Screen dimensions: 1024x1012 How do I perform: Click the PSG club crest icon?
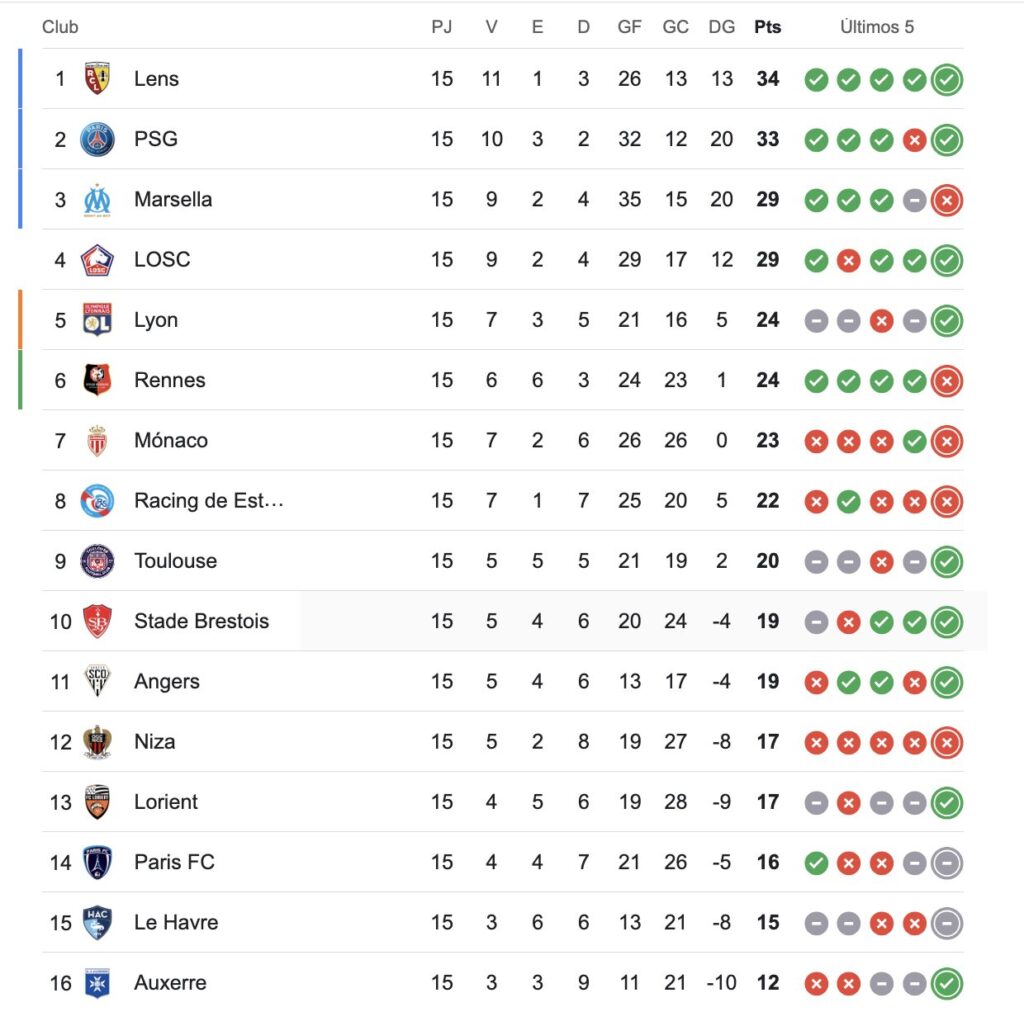coord(97,139)
